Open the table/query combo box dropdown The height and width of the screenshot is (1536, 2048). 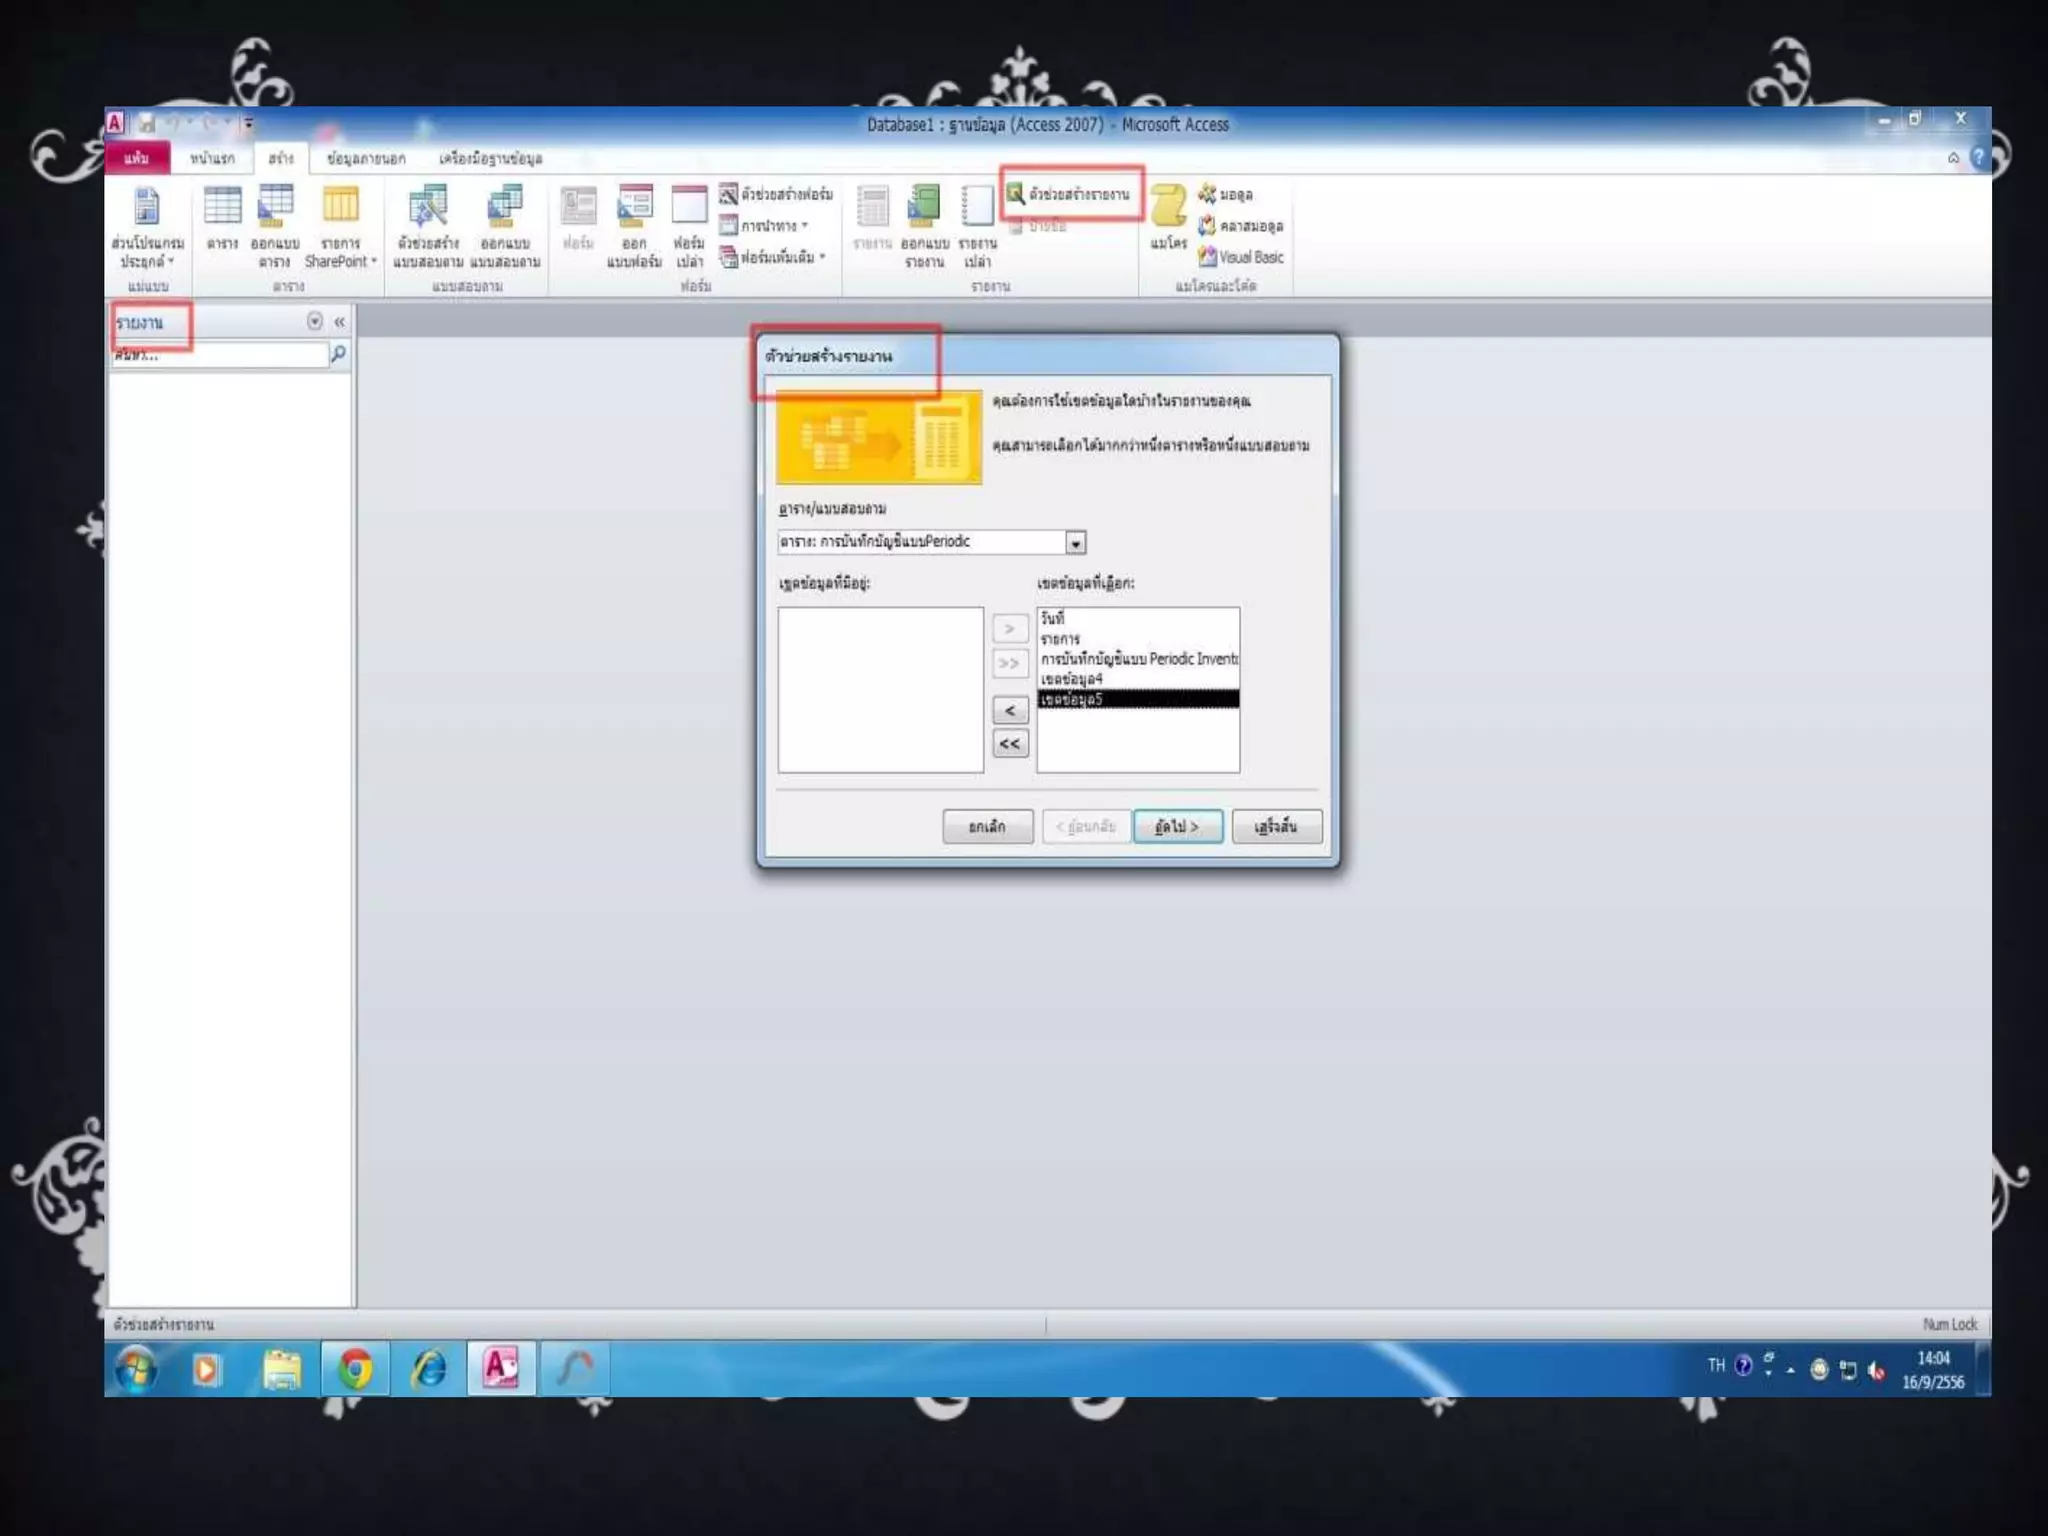[x=1075, y=543]
